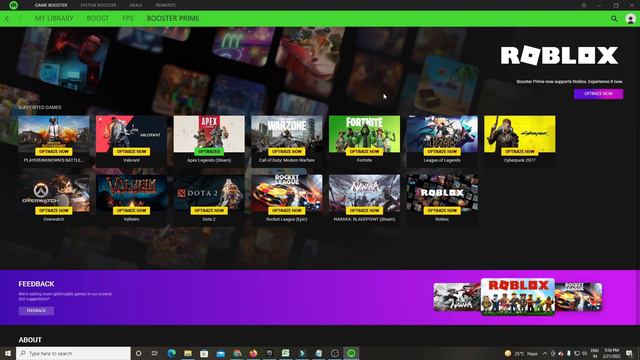This screenshot has height=360, width=640.
Task: Click Optimize Now under Overwatch
Action: pyautogui.click(x=53, y=211)
